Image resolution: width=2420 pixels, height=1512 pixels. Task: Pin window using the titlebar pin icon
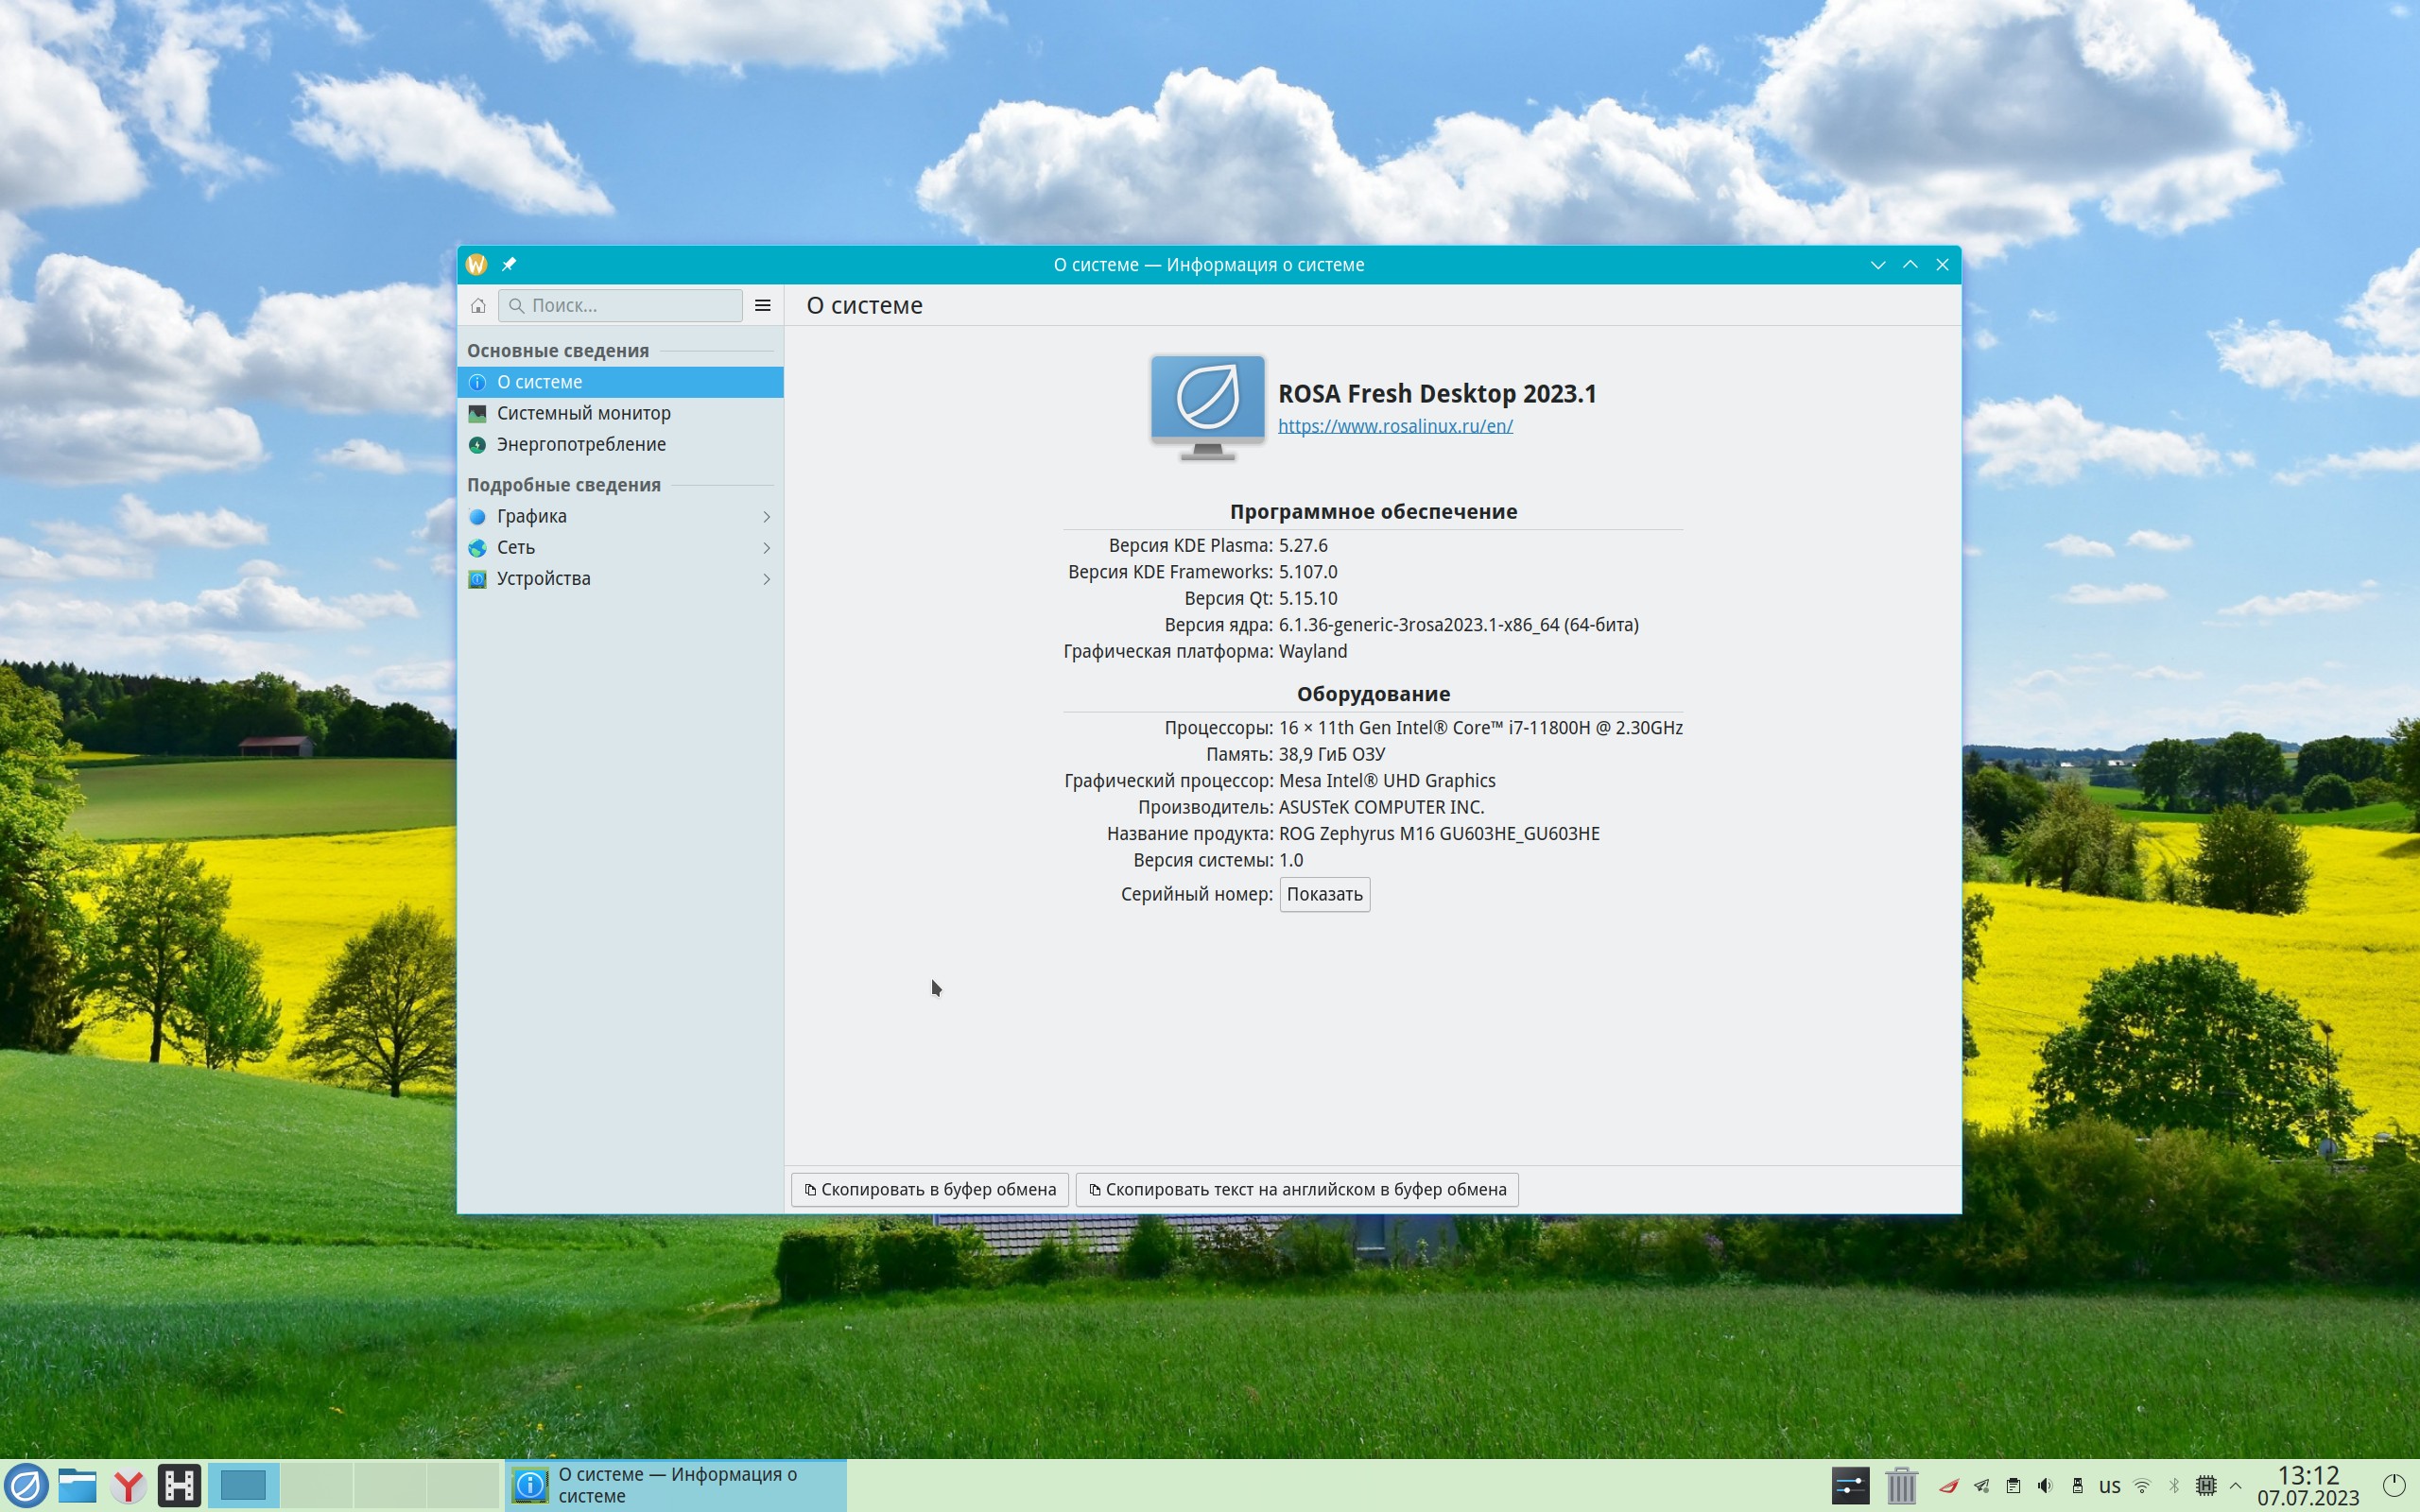(x=509, y=265)
